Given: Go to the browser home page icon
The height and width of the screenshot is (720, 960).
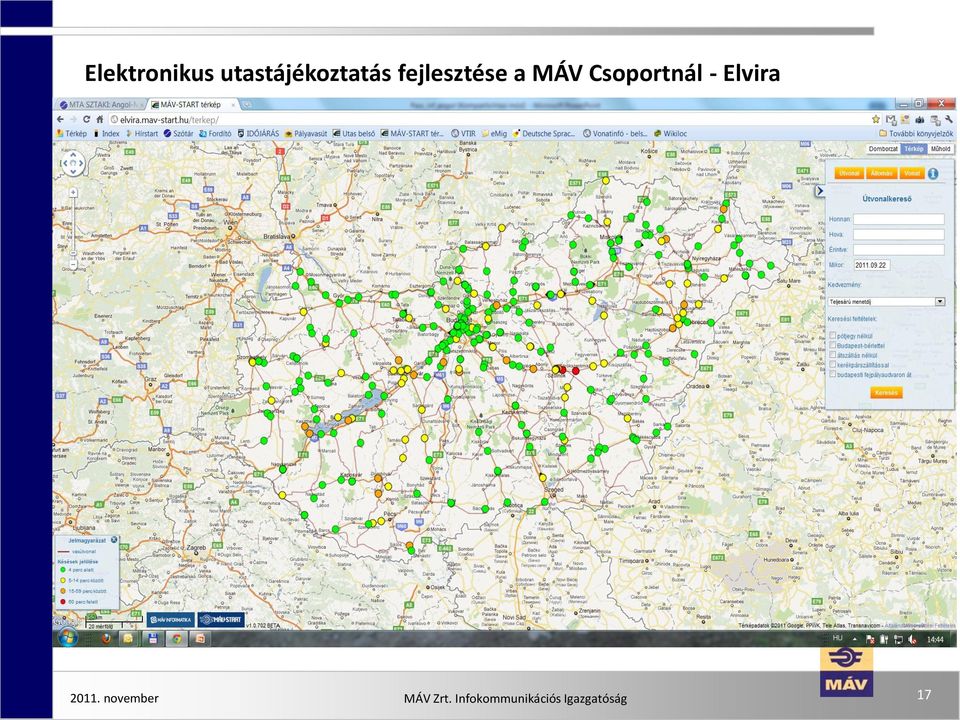Looking at the screenshot, I should [x=99, y=119].
